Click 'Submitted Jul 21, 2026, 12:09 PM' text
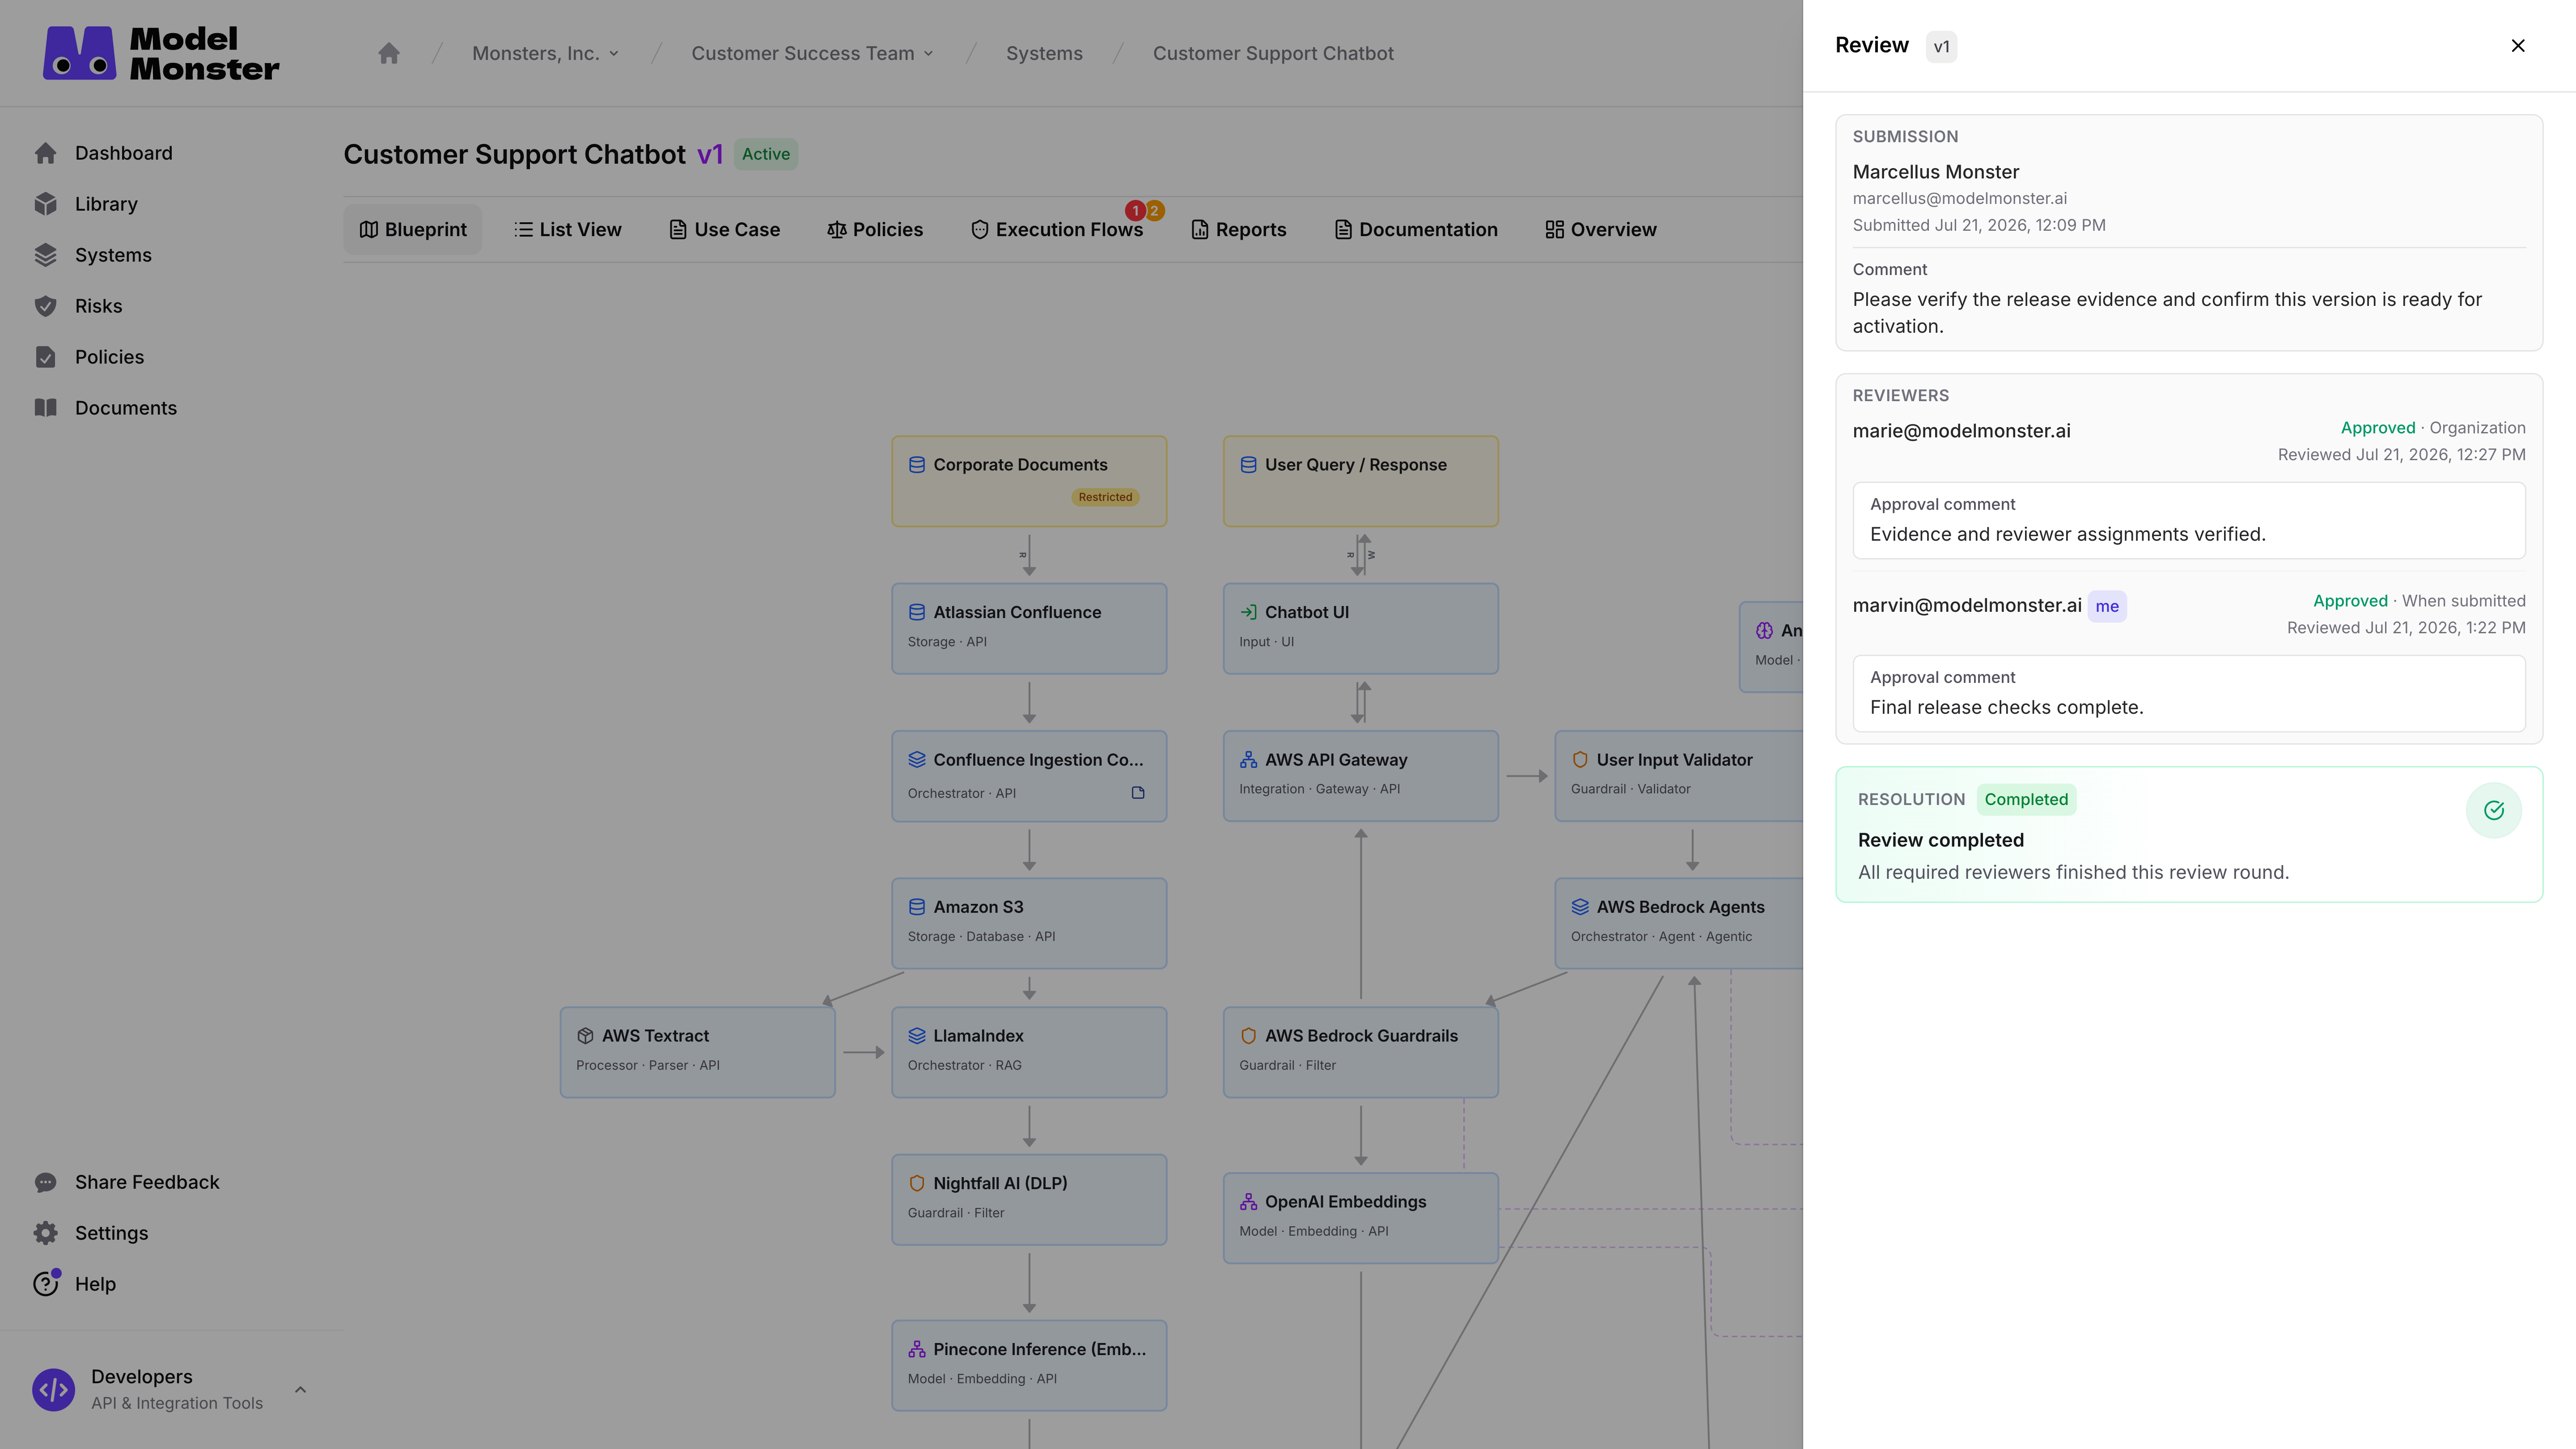The width and height of the screenshot is (2576, 1449). coord(1979,225)
